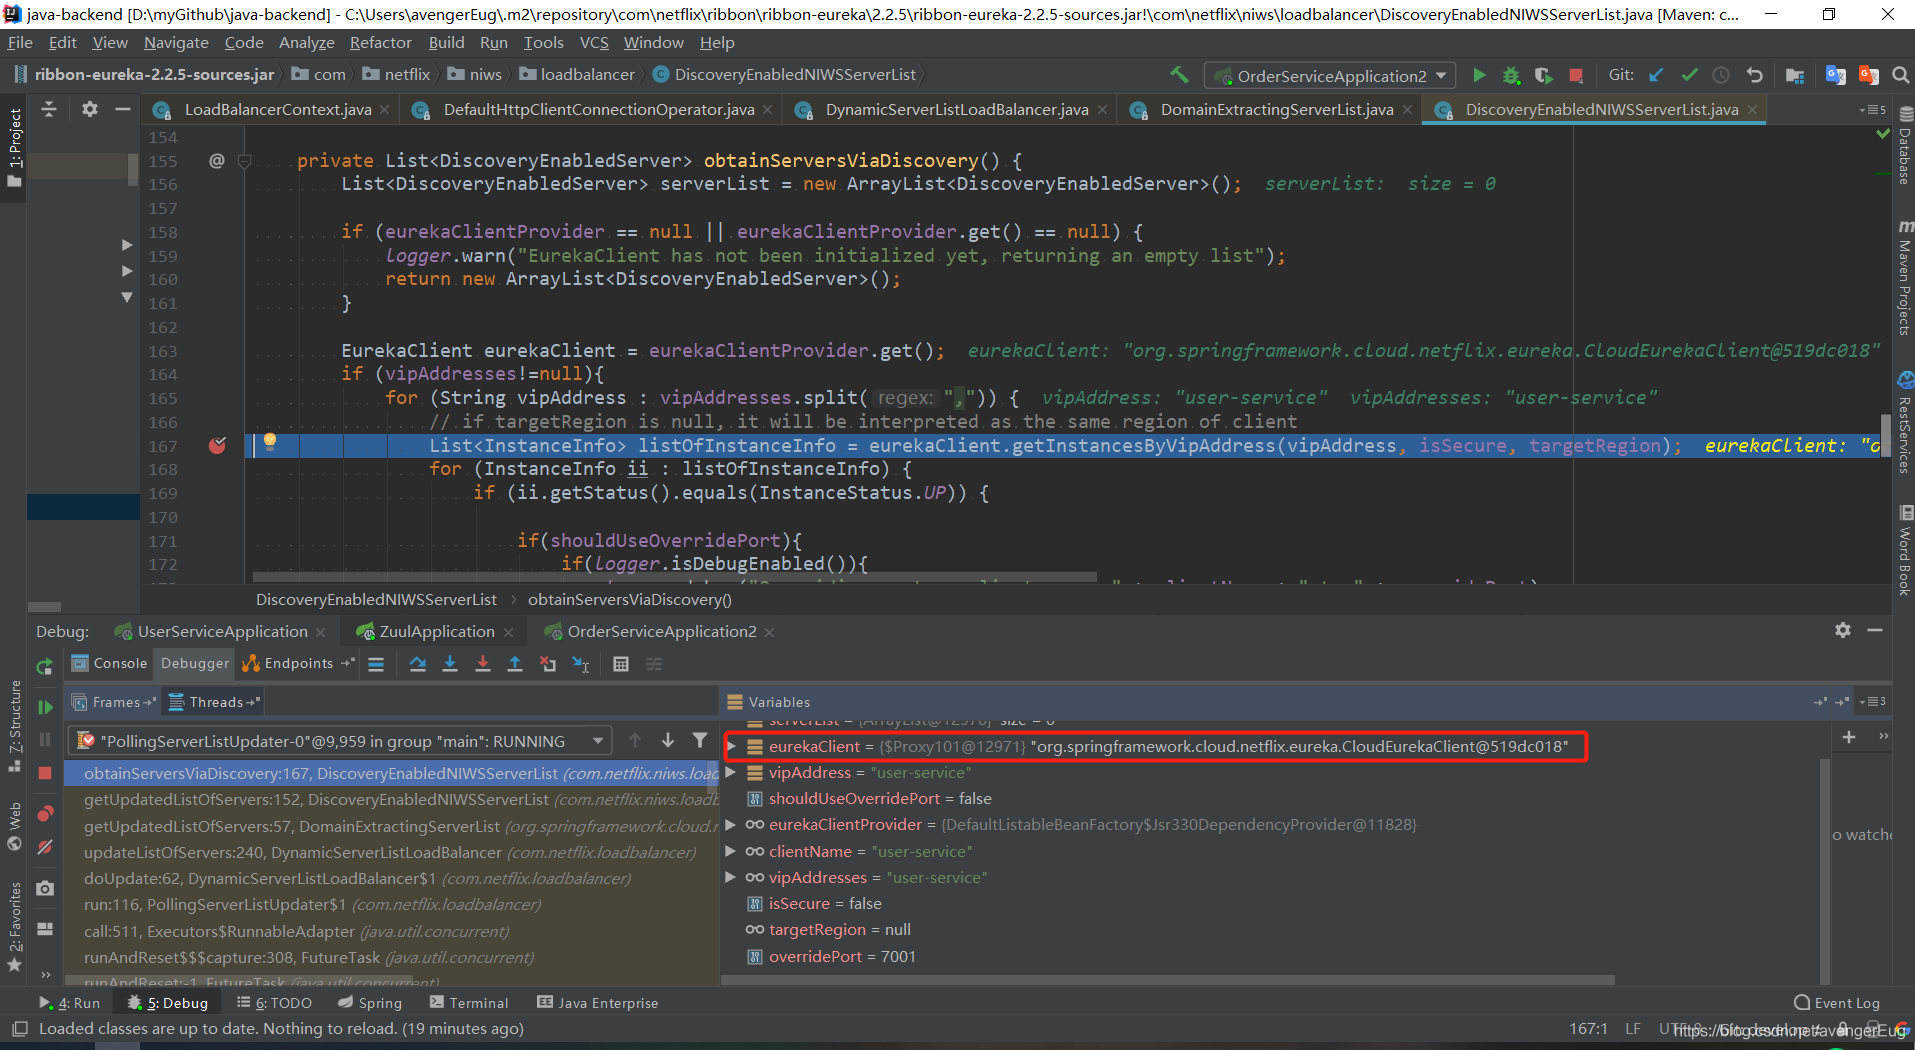Get thread dump camera icon

(45, 888)
